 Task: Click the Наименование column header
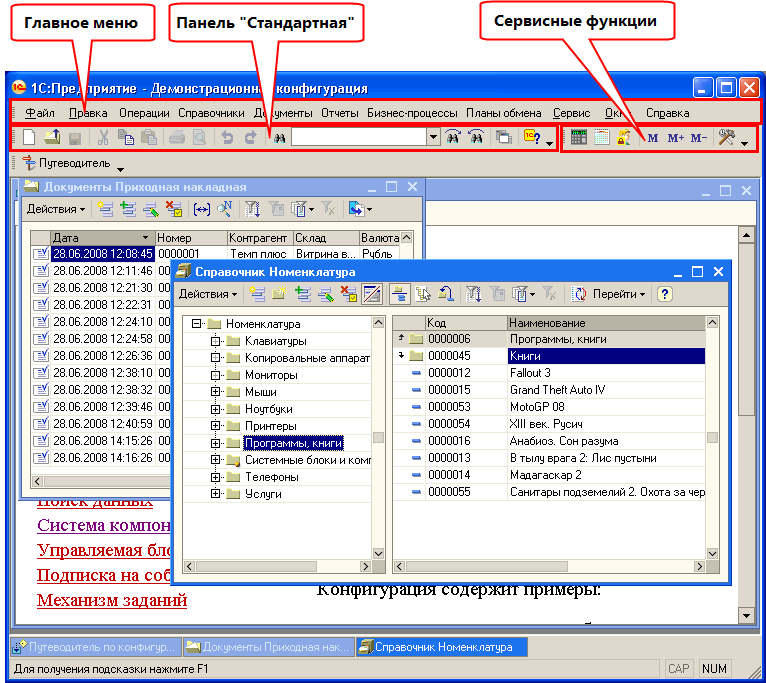point(606,323)
